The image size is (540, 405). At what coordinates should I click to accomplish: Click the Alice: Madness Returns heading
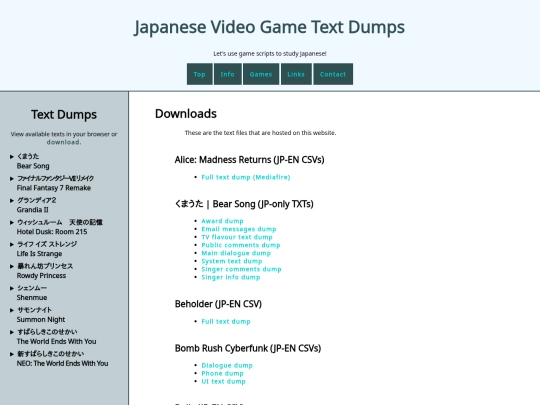[x=249, y=160]
